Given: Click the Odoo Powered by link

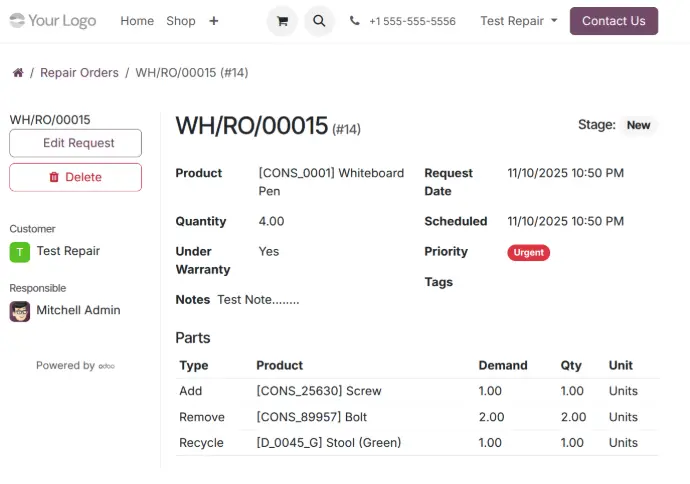Looking at the screenshot, I should click(106, 366).
